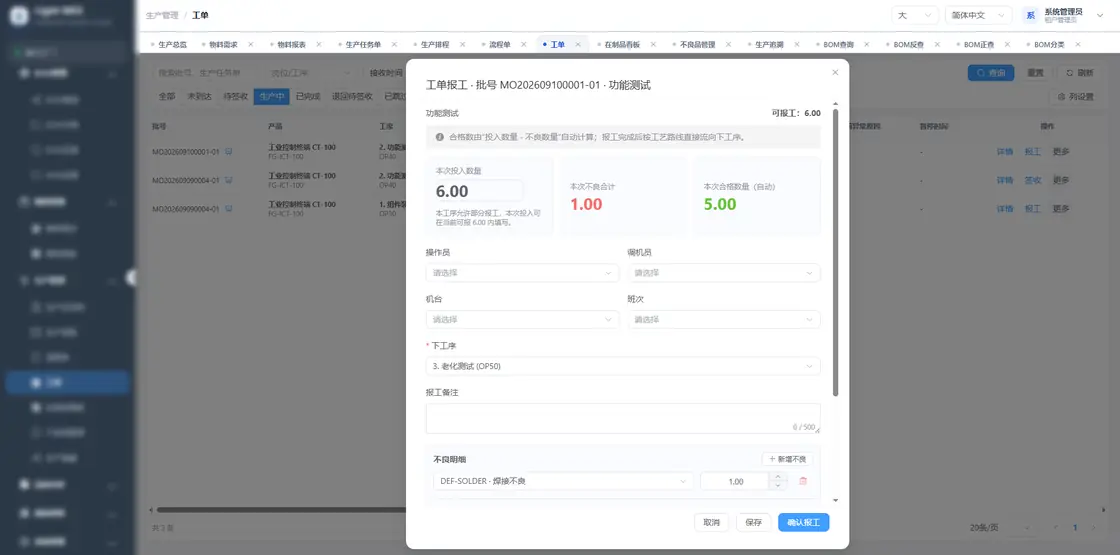
Task: Select the 退回待签收 status filter
Action: [x=353, y=96]
